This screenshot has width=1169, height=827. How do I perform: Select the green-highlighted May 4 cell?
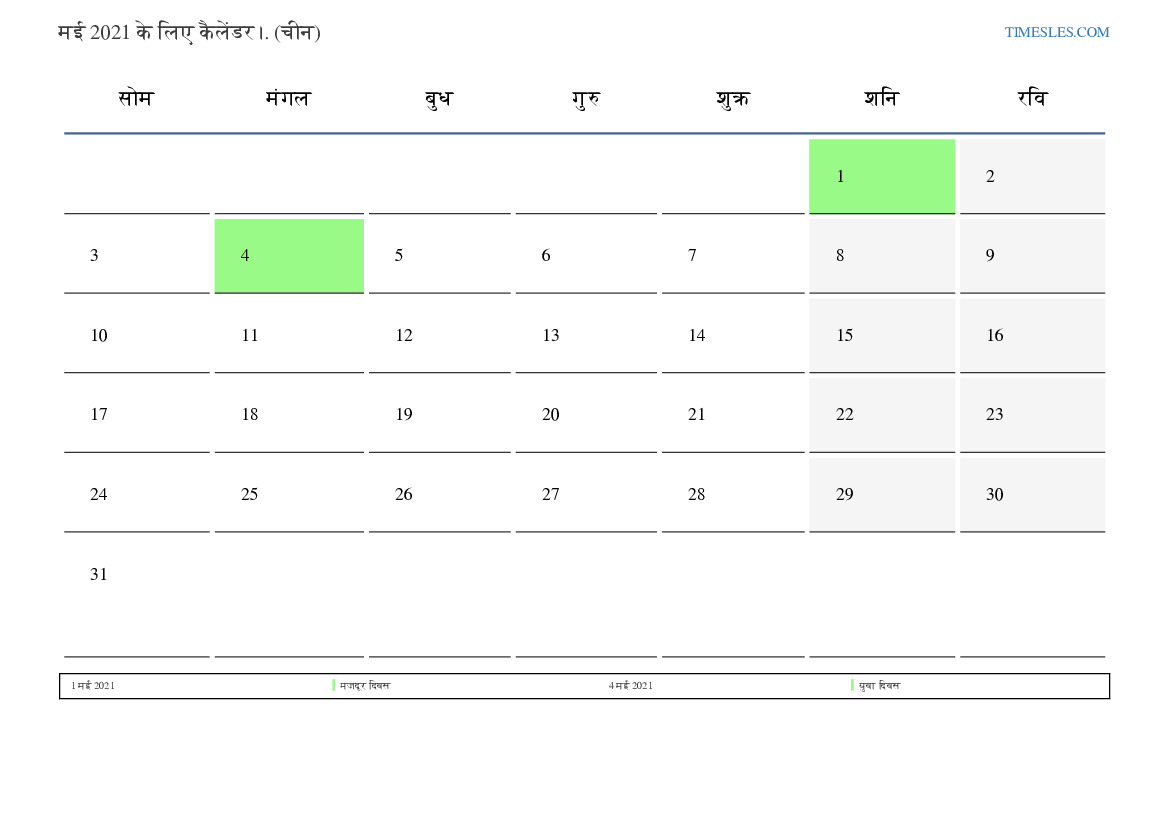click(288, 255)
